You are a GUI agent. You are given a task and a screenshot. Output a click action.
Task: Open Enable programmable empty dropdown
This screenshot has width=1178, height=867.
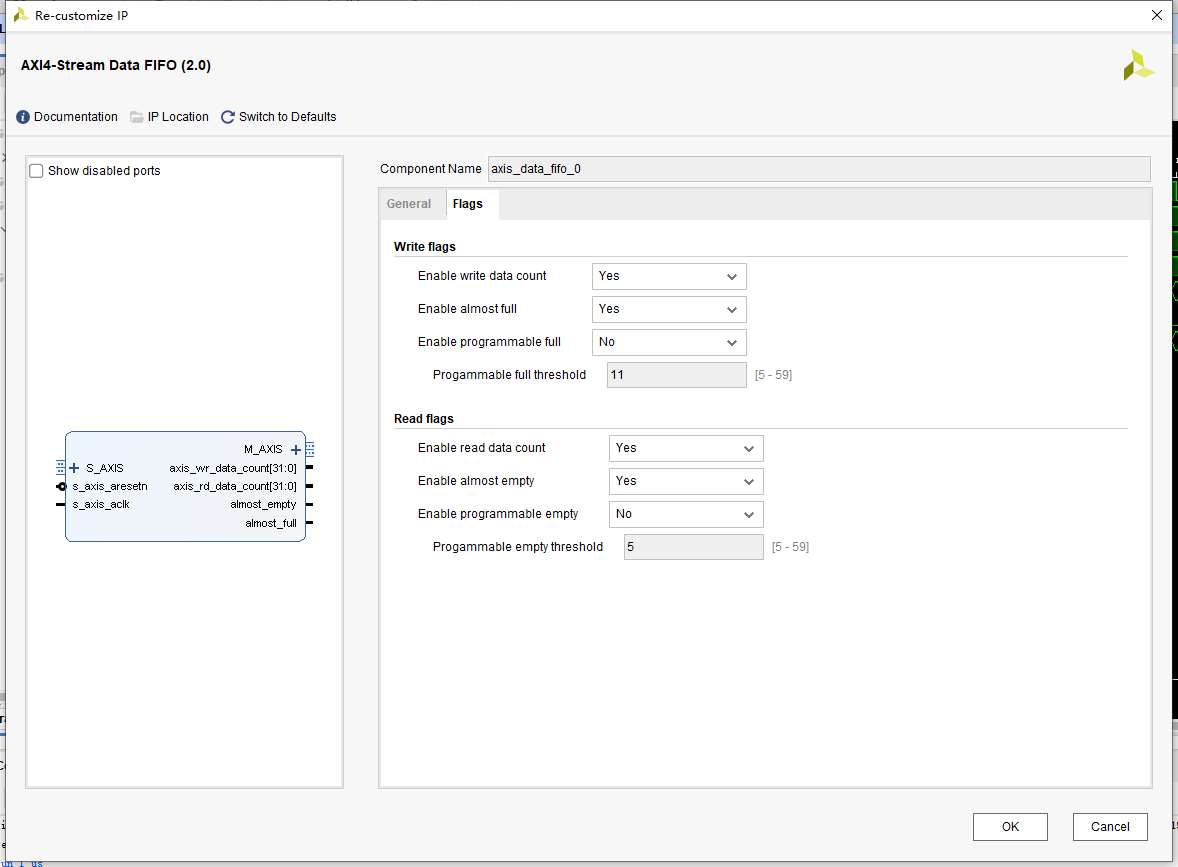click(686, 515)
